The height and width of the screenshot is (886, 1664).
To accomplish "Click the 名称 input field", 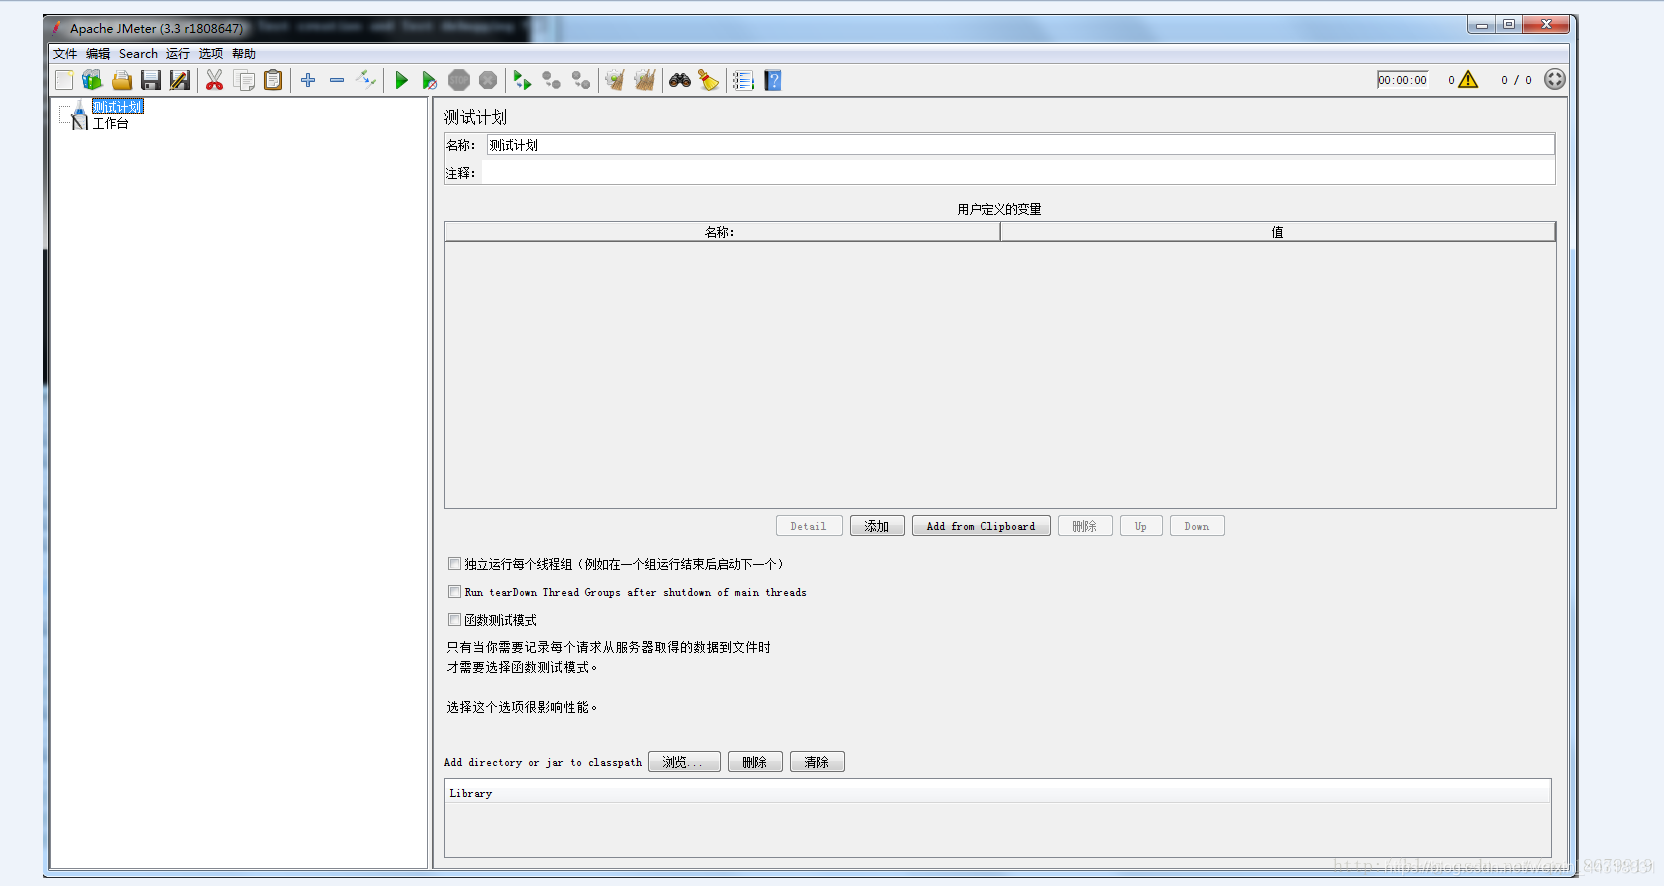I will tap(1020, 145).
